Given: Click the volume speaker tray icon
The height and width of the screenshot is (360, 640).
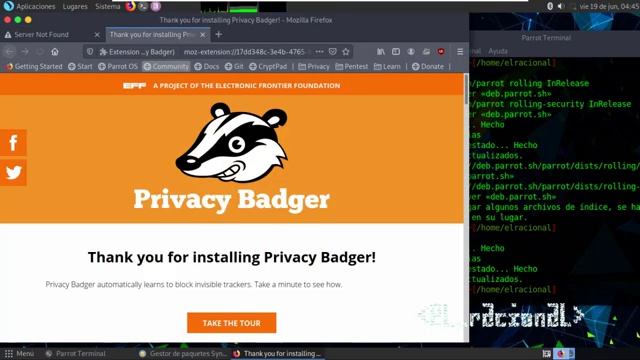Looking at the screenshot, I should point(561,6).
